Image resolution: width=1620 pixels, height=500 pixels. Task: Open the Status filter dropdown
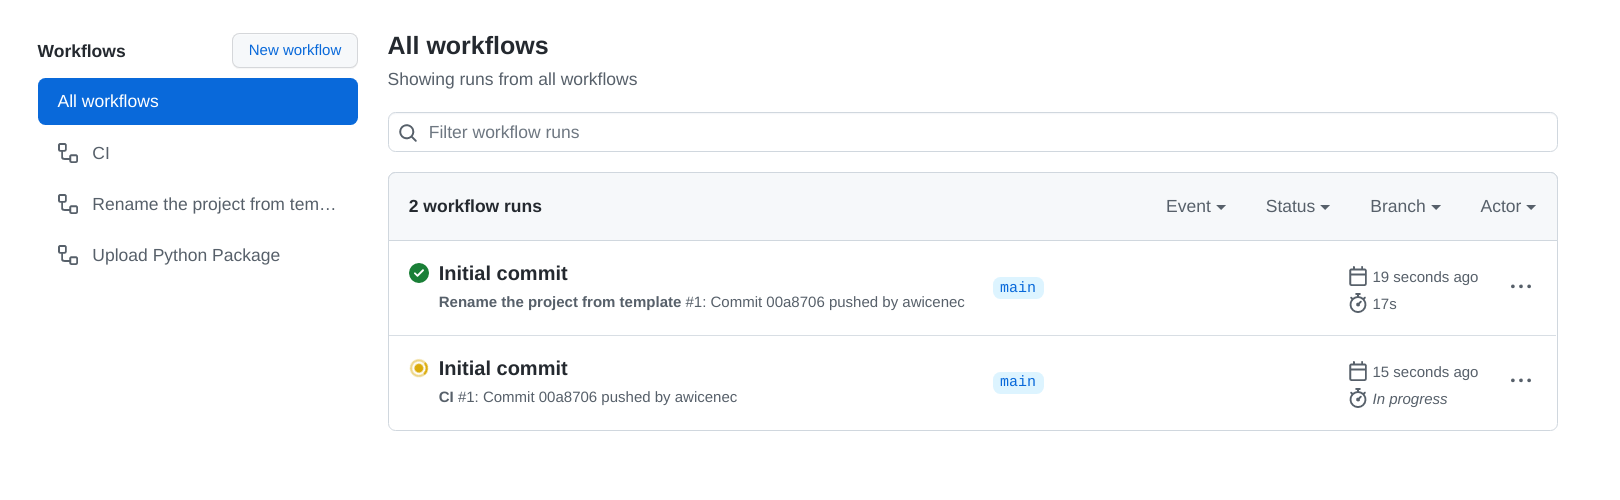tap(1298, 206)
